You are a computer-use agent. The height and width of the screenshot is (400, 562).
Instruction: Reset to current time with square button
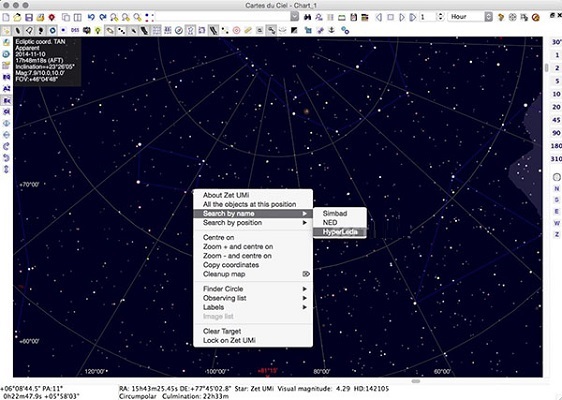pyautogui.click(x=390, y=17)
